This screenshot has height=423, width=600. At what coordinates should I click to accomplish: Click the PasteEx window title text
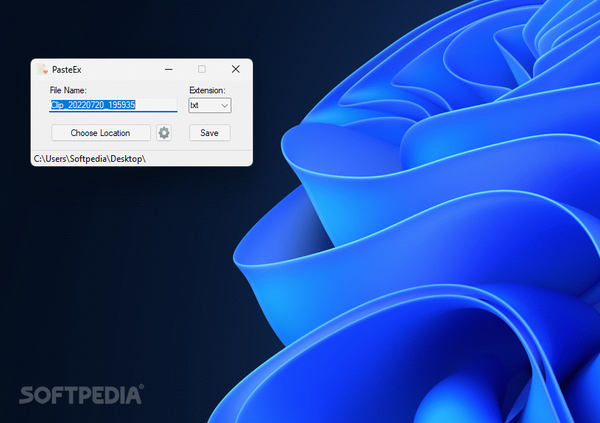pos(67,70)
